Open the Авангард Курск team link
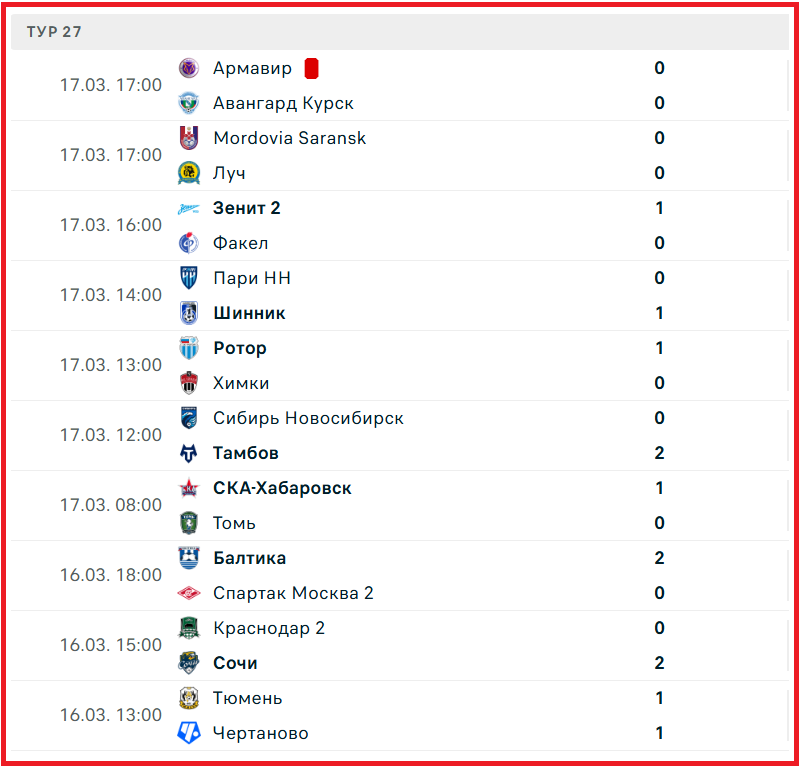The height and width of the screenshot is (768, 801). tap(283, 103)
